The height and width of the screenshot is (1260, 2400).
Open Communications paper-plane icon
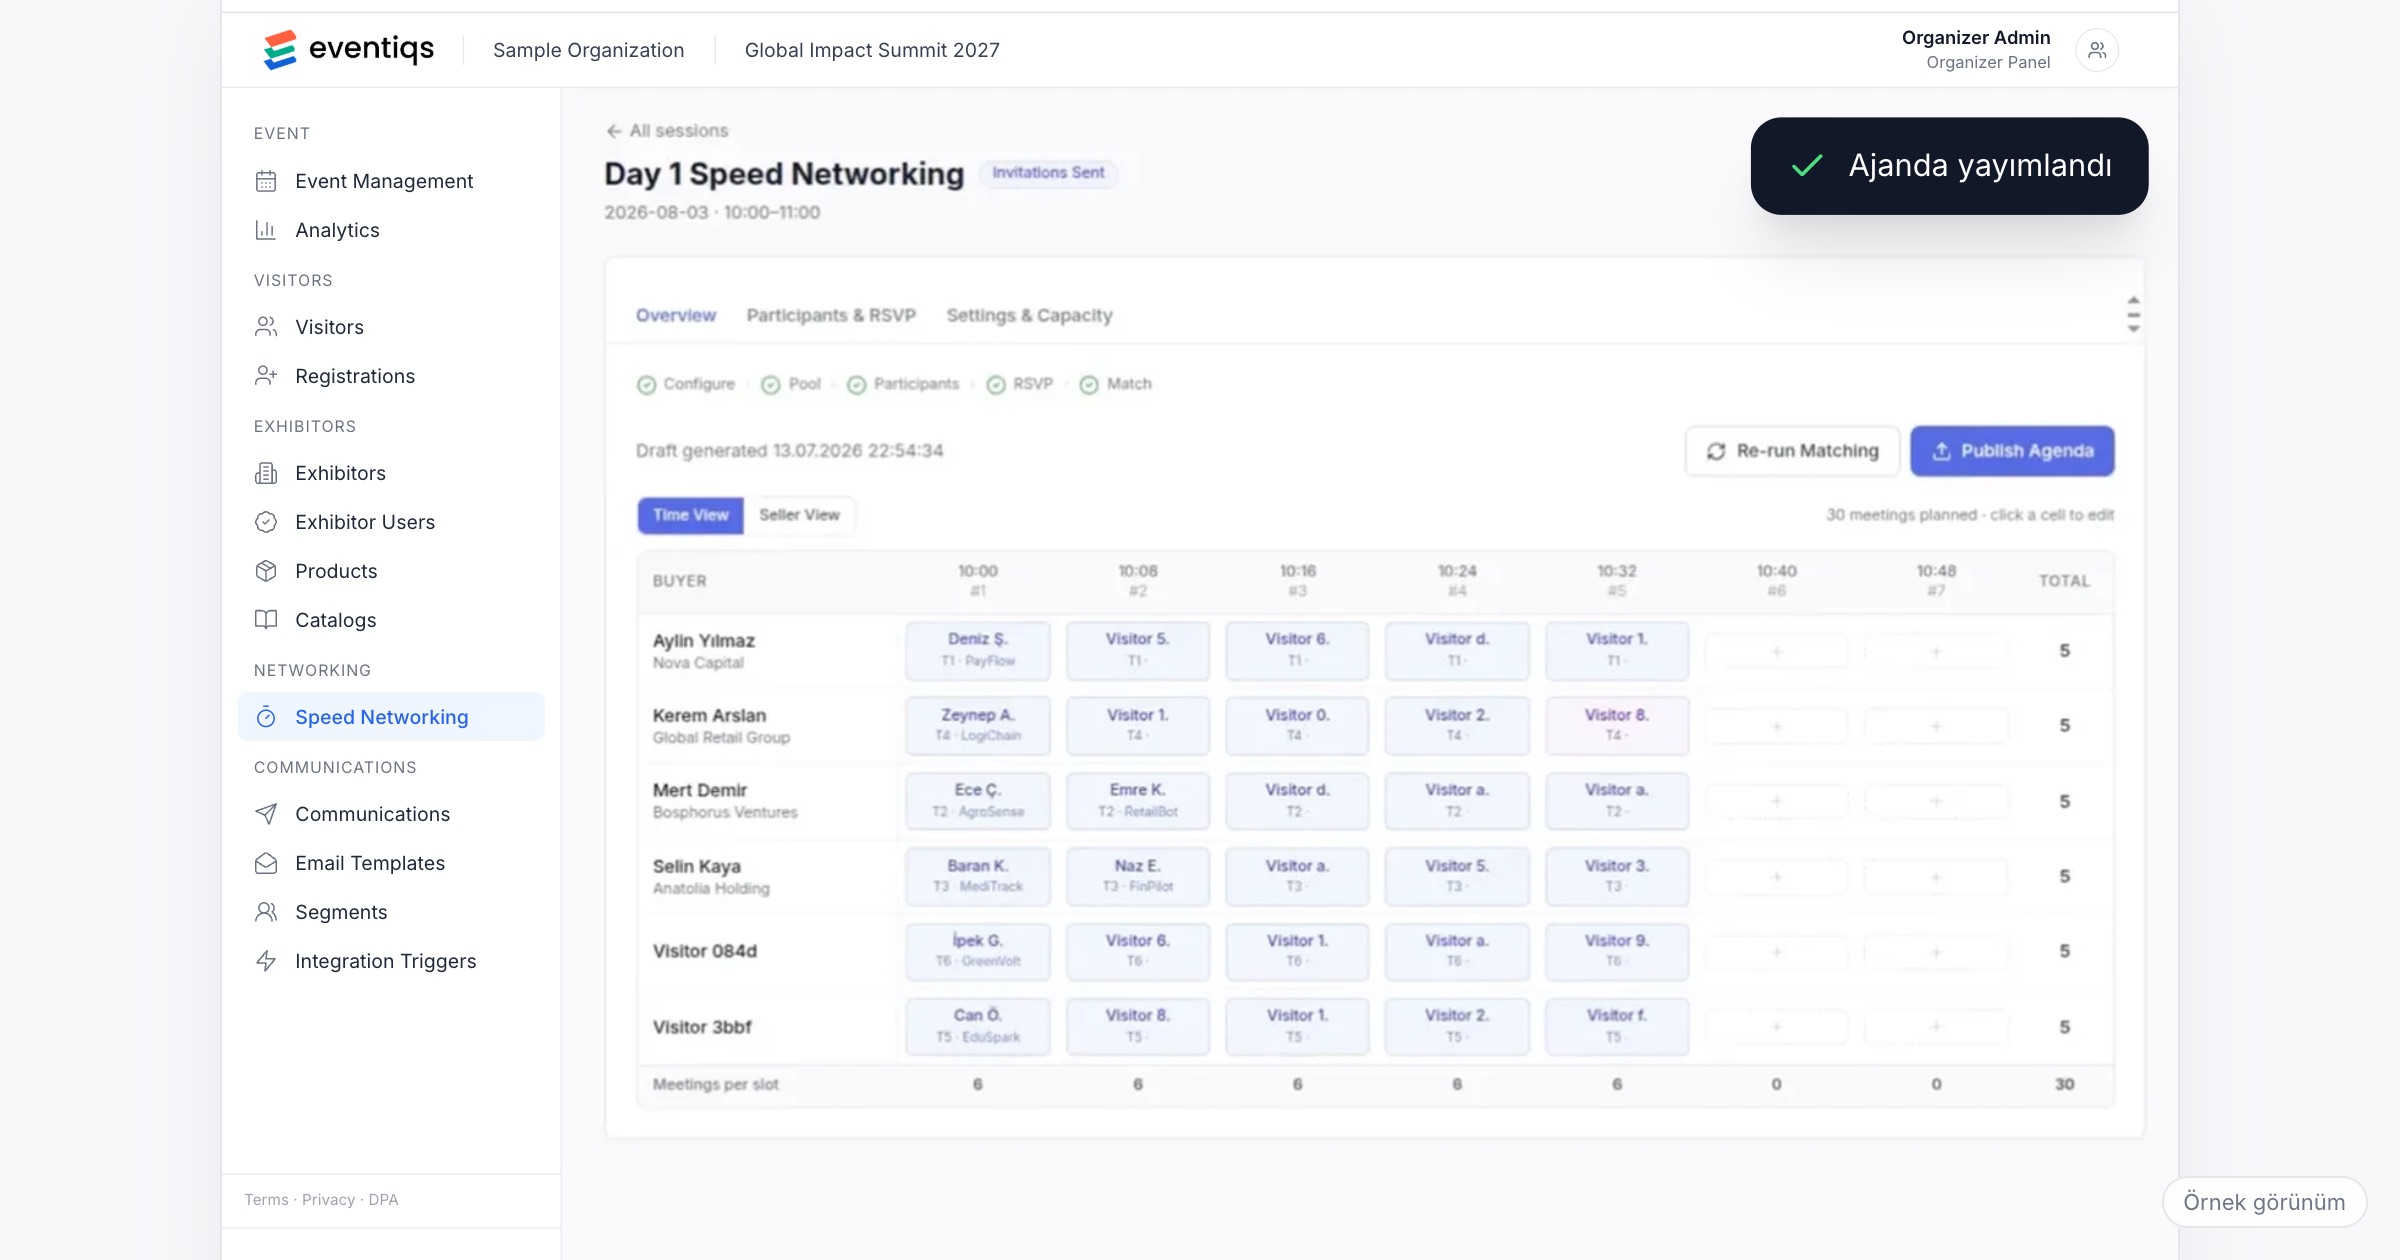266,814
